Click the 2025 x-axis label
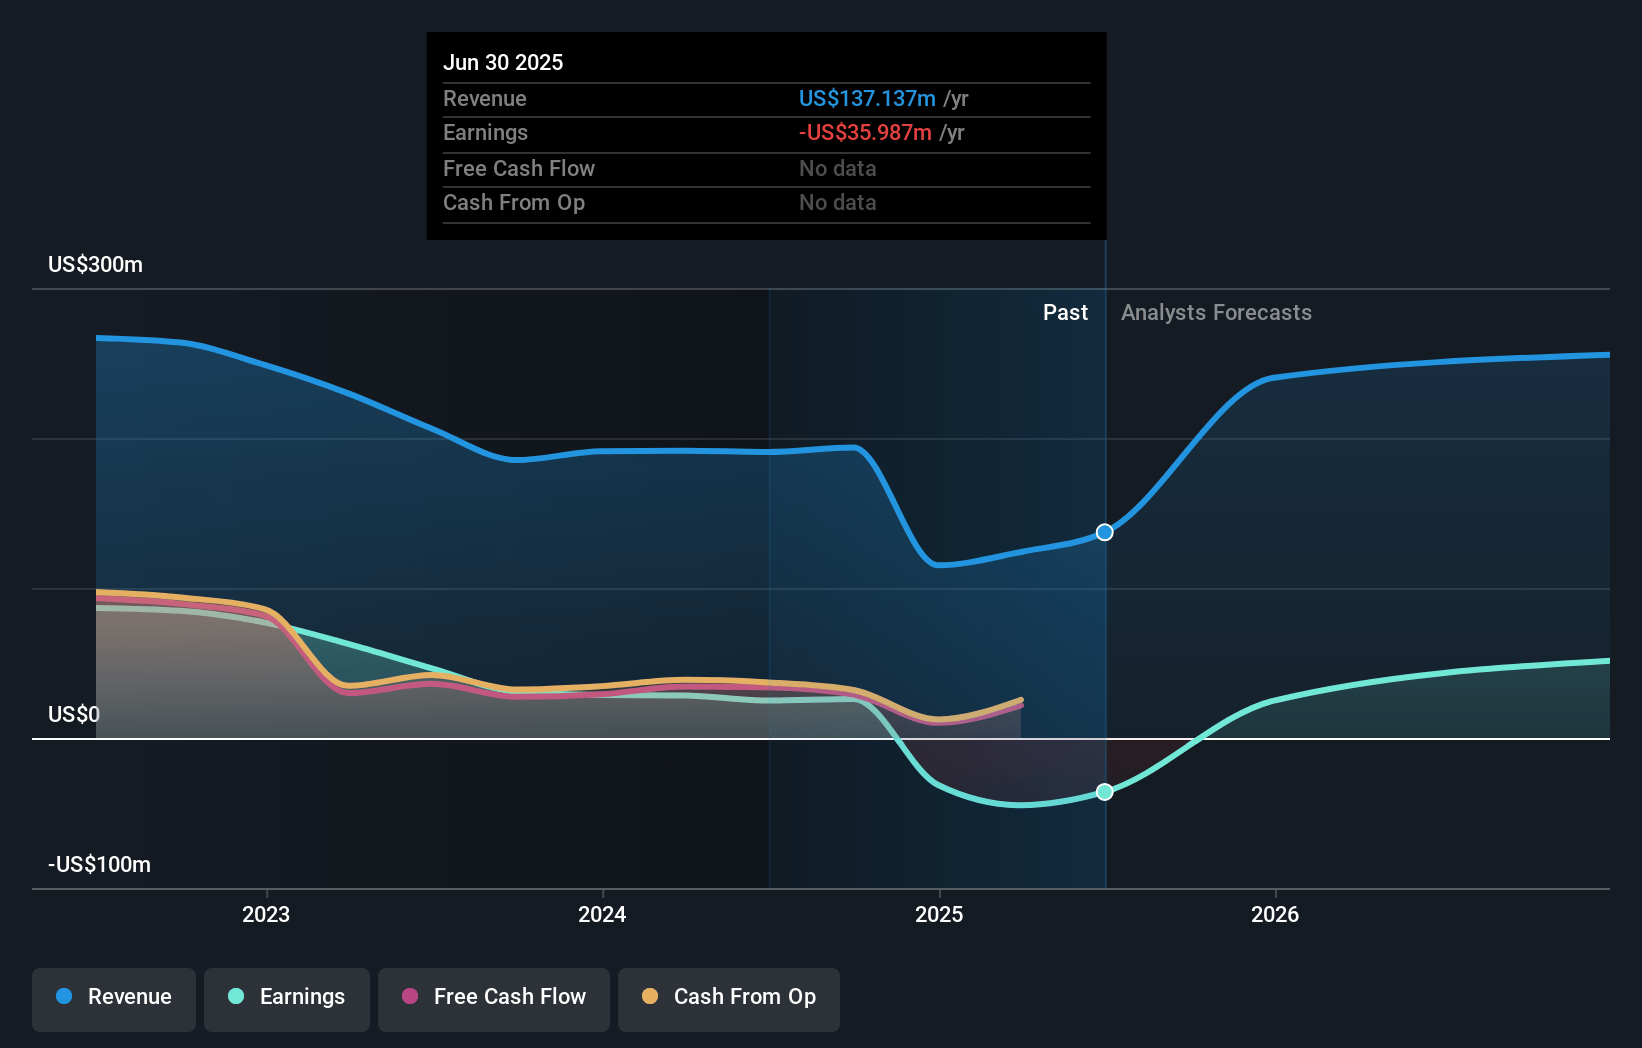The image size is (1642, 1048). [x=939, y=914]
